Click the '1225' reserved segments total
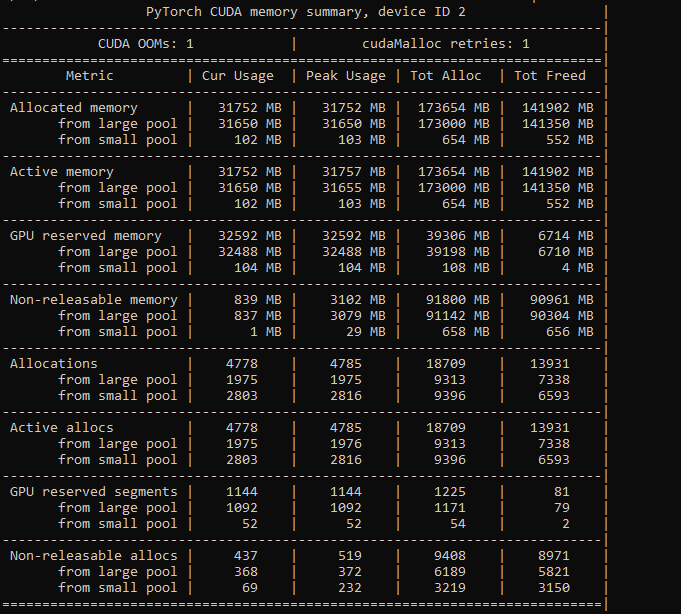This screenshot has height=614, width=681. 450,492
